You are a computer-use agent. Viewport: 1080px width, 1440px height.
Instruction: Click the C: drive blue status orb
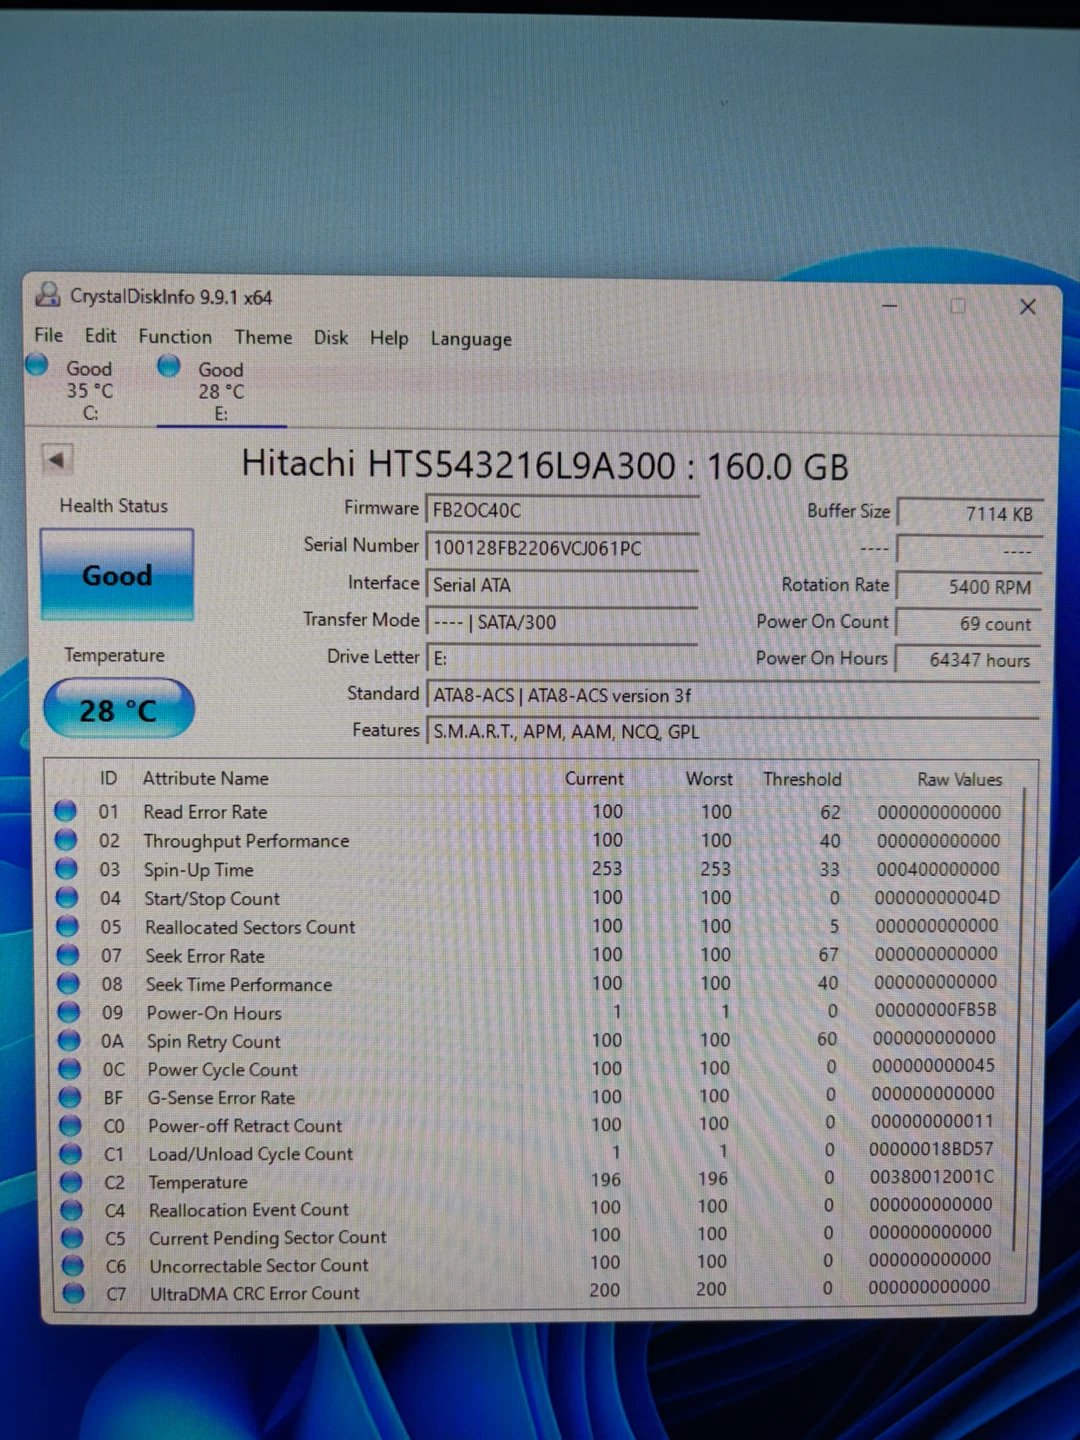[x=37, y=365]
